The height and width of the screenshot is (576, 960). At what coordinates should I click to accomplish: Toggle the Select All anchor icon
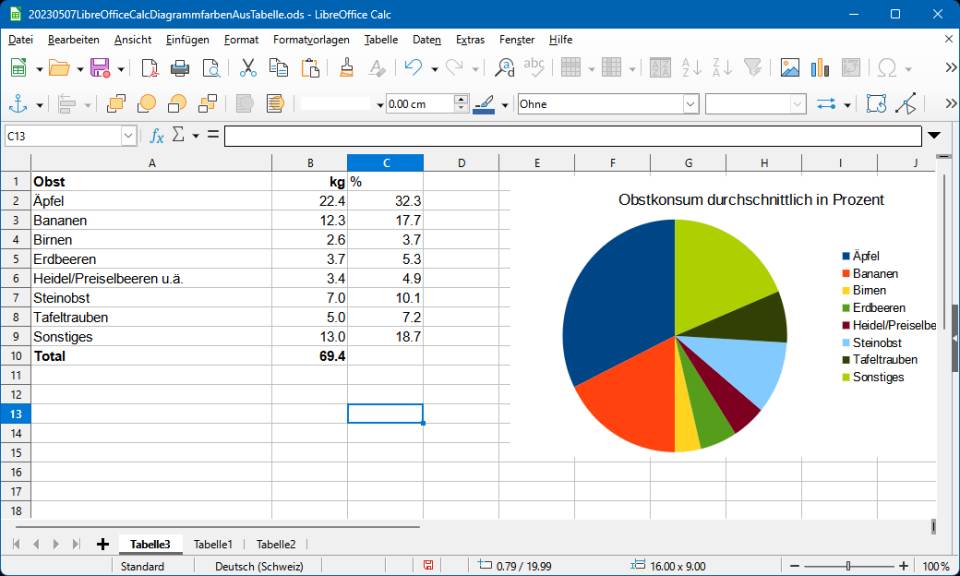point(19,103)
